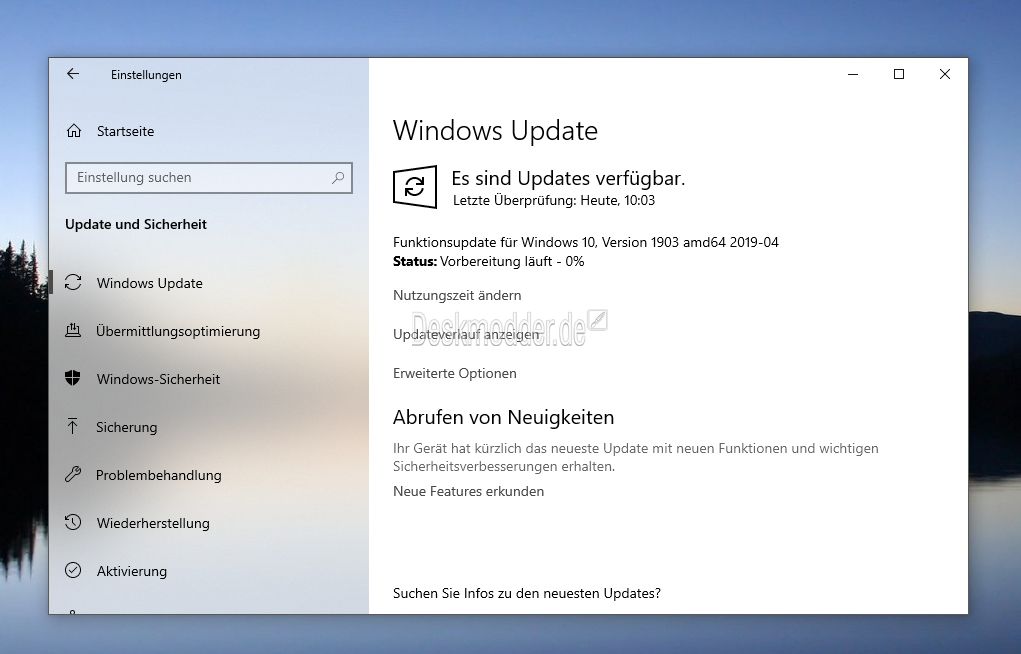Screen dimensions: 1021x654
Task: Click the Funktionsupdate Version 1903 entry
Action: [585, 242]
